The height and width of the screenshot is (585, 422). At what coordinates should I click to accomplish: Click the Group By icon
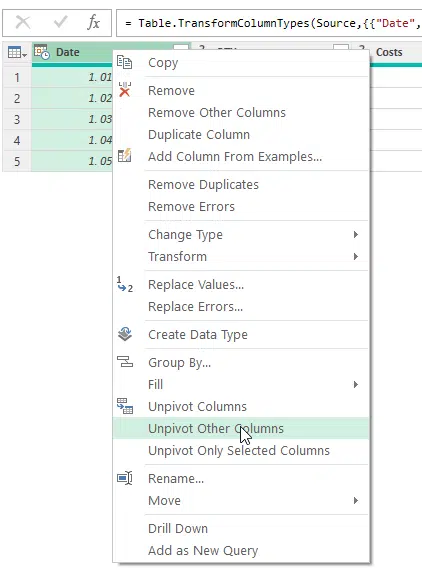tap(125, 362)
